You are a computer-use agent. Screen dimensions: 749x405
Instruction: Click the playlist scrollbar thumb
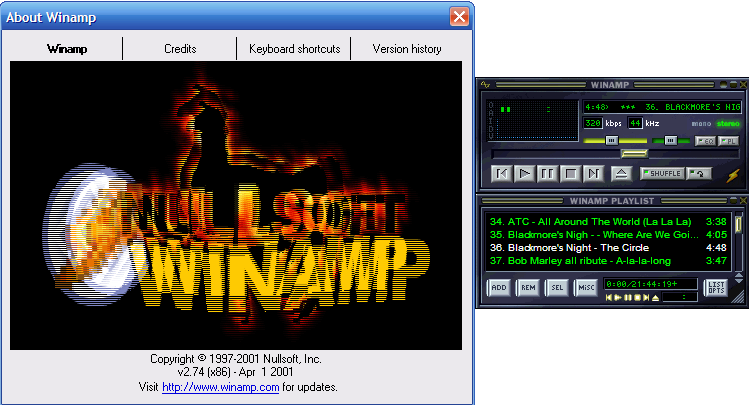click(738, 224)
